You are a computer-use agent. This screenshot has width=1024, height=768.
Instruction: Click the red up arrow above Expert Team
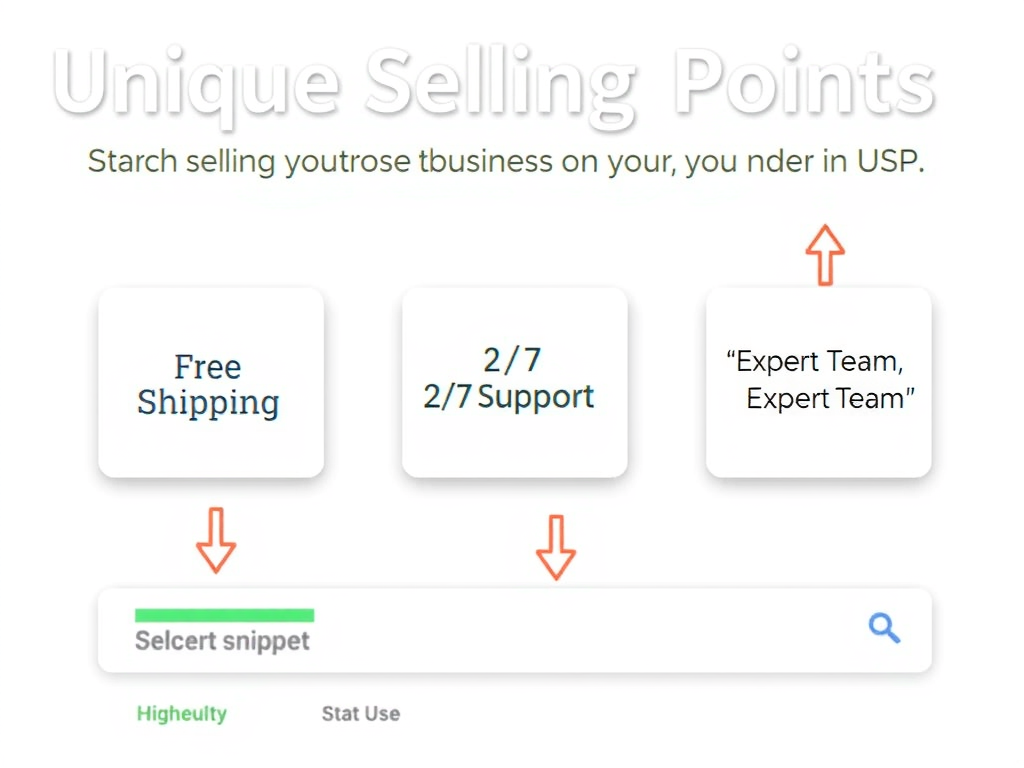[825, 255]
